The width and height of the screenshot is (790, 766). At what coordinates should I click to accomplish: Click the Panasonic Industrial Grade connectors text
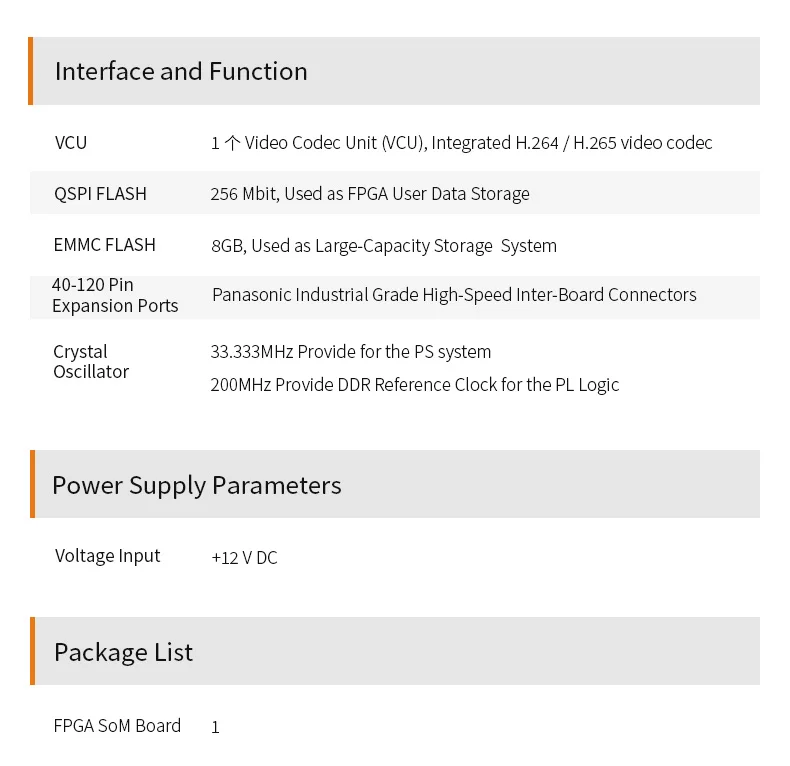pos(454,295)
